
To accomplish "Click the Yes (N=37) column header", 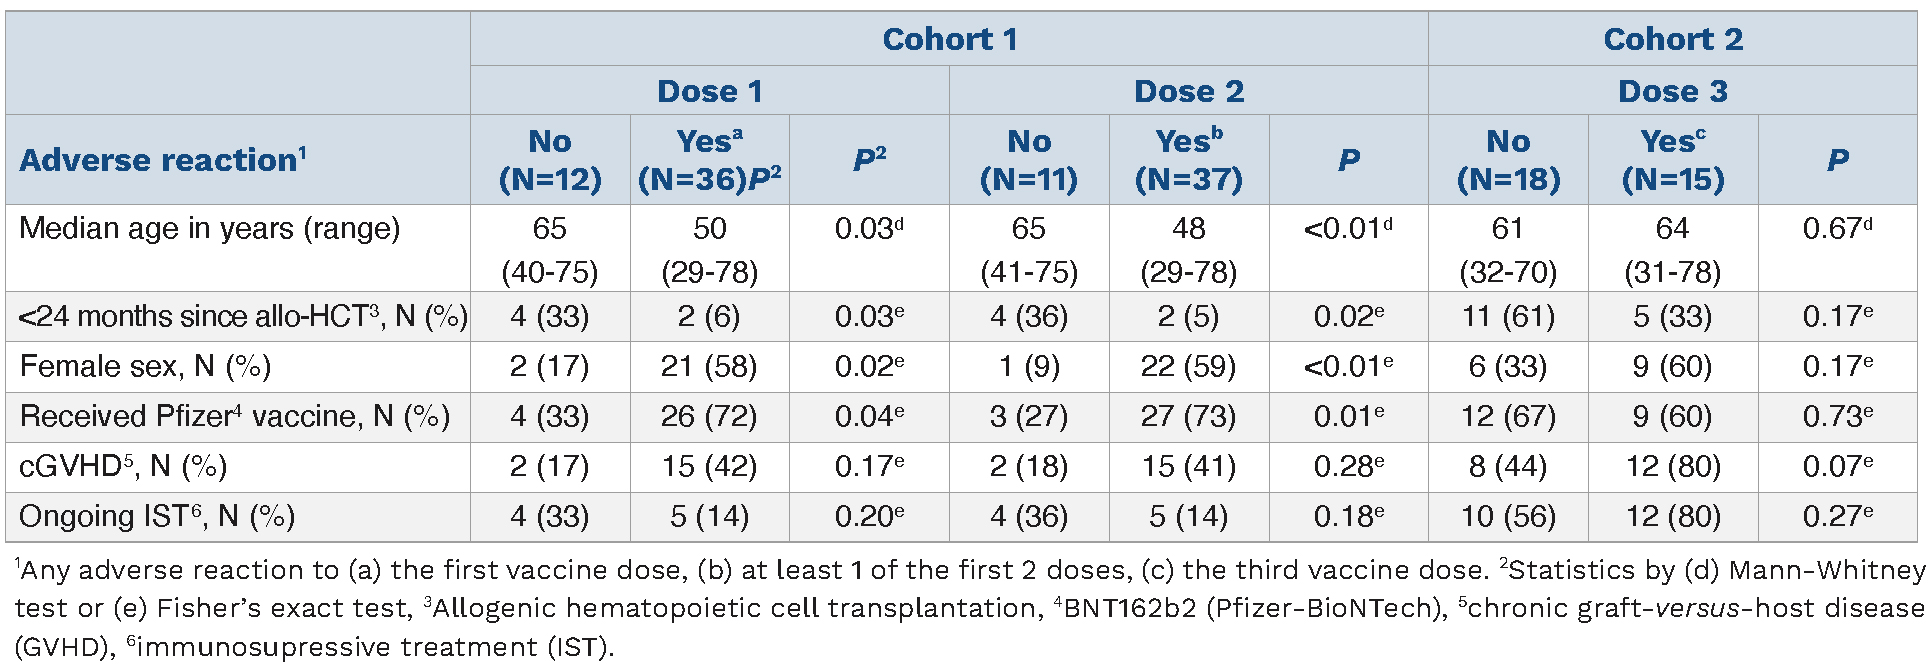I will coord(1188,160).
